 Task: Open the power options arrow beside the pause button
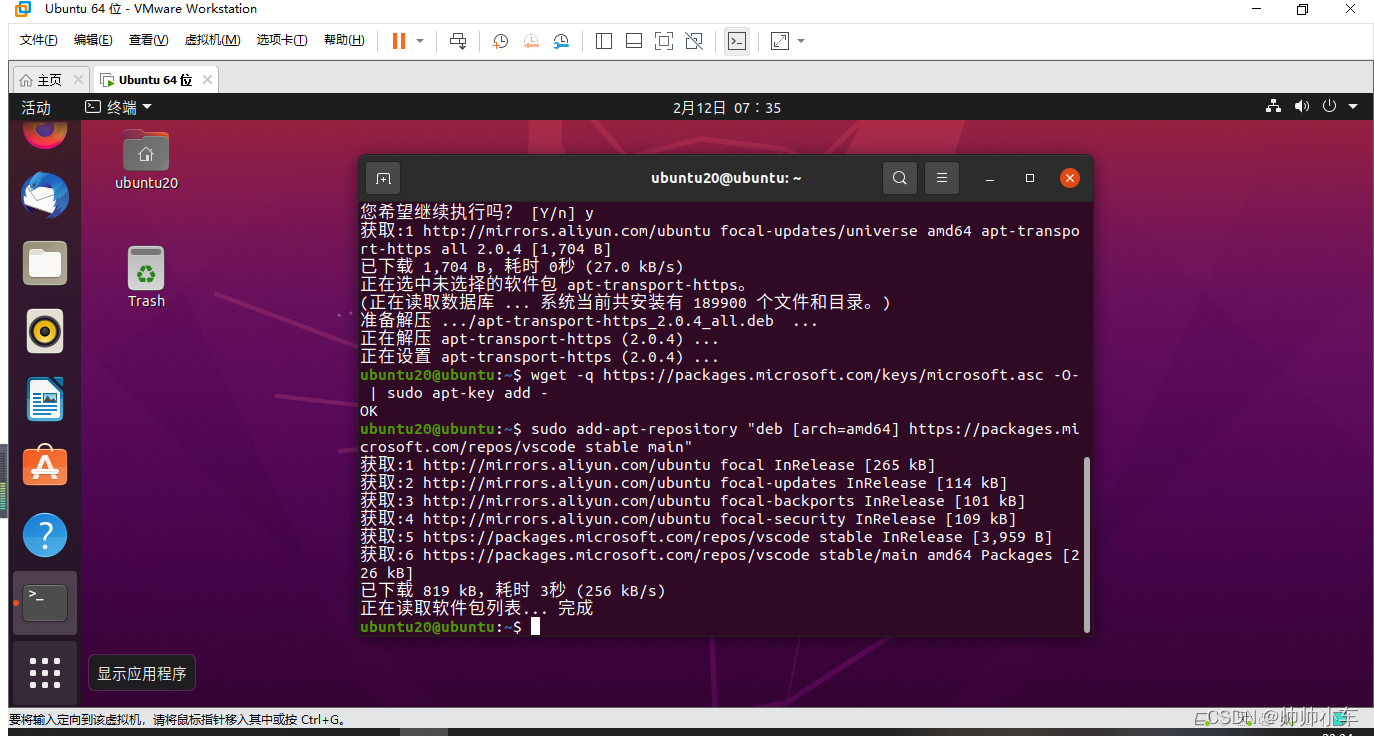[x=420, y=41]
